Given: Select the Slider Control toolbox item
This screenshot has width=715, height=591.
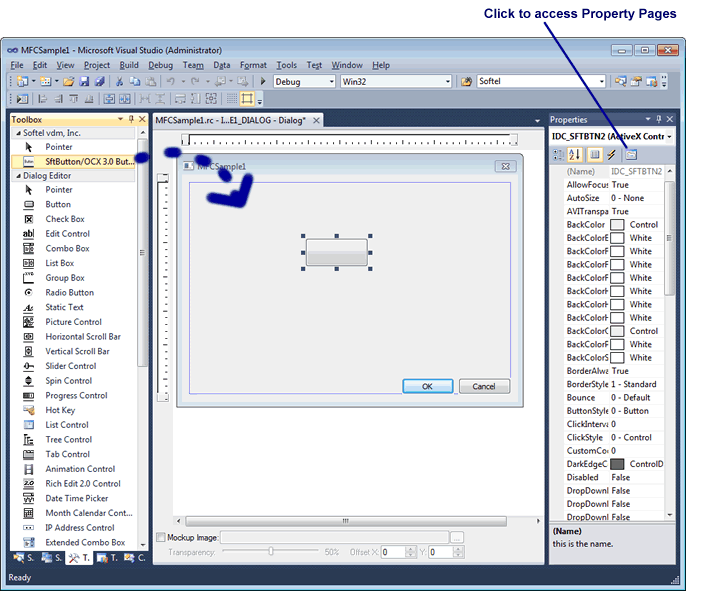Looking at the screenshot, I should click(x=70, y=366).
